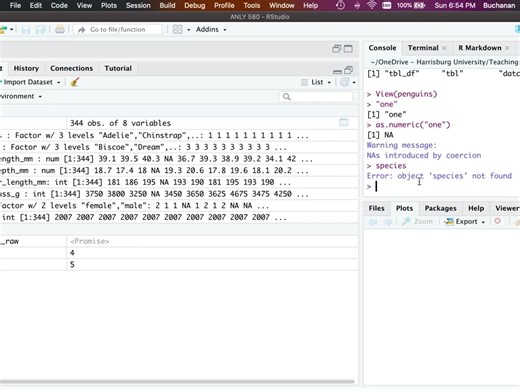The image size is (520, 390).
Task: Click the 'Error: object species not found' line
Action: pyautogui.click(x=439, y=176)
